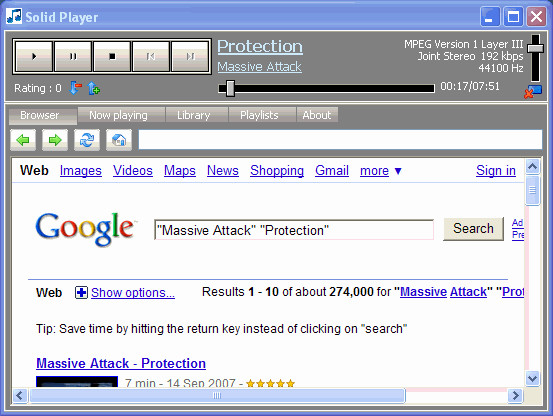Click the Rating : 0 label

38,88
